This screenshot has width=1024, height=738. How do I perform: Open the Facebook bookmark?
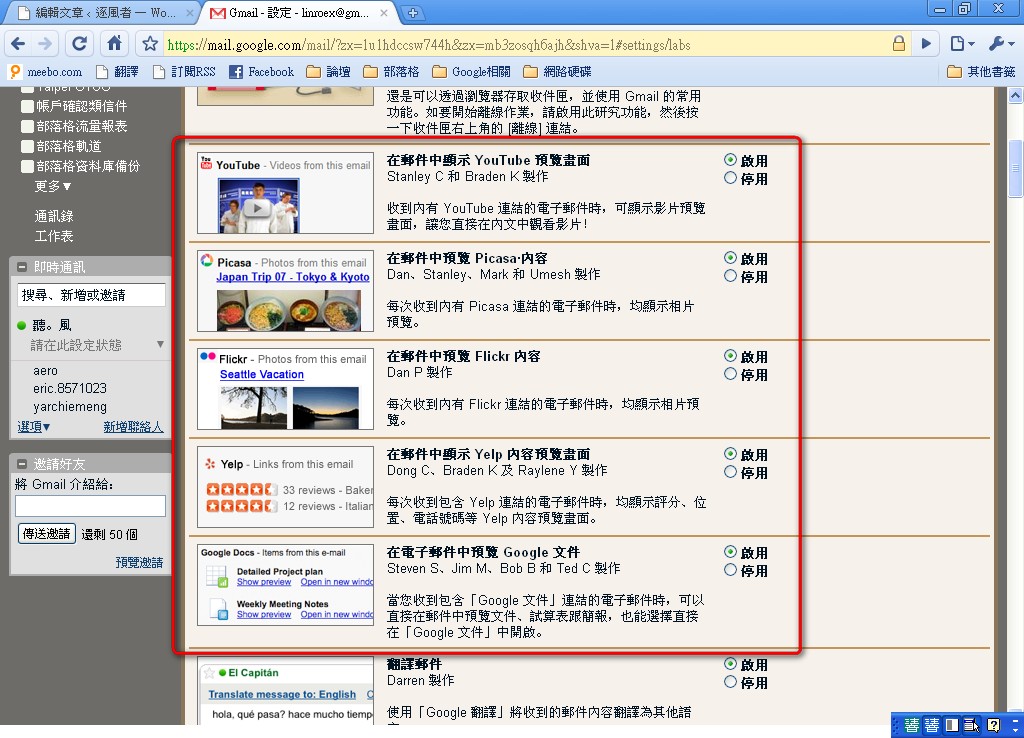[x=262, y=72]
